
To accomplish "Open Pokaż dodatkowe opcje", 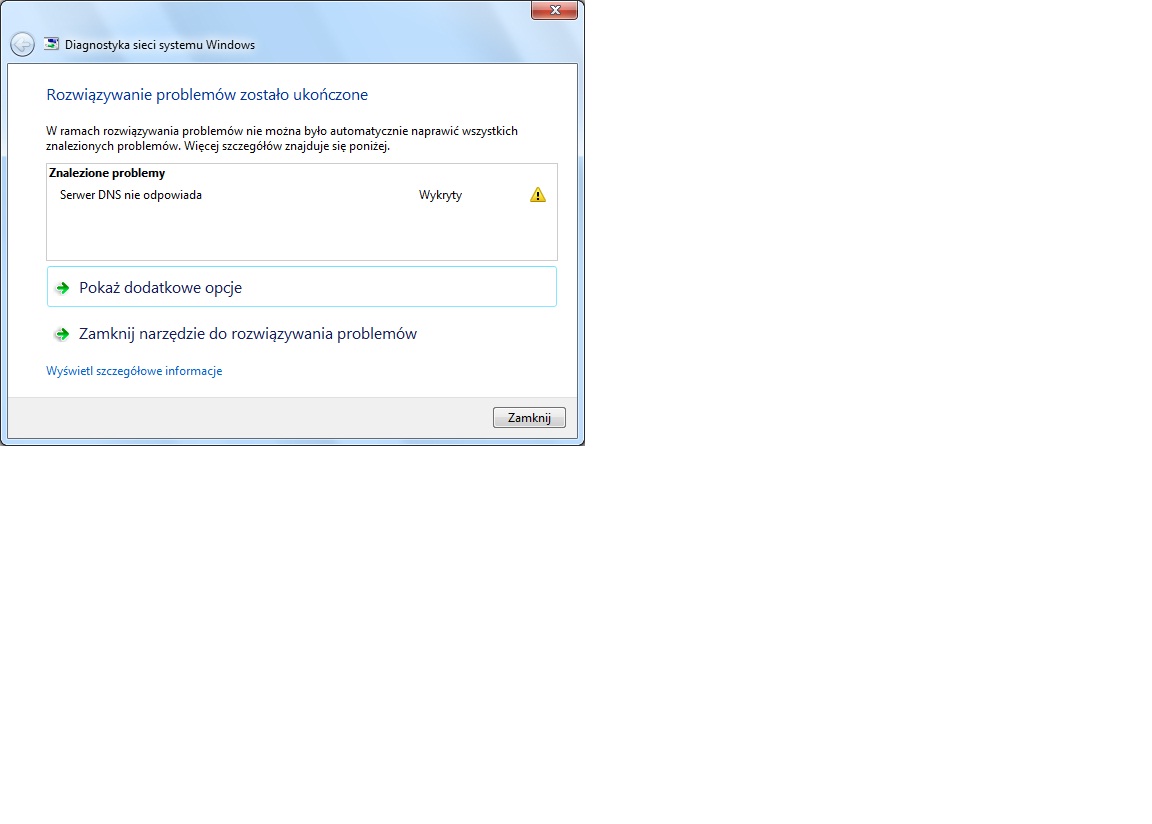I will [302, 286].
